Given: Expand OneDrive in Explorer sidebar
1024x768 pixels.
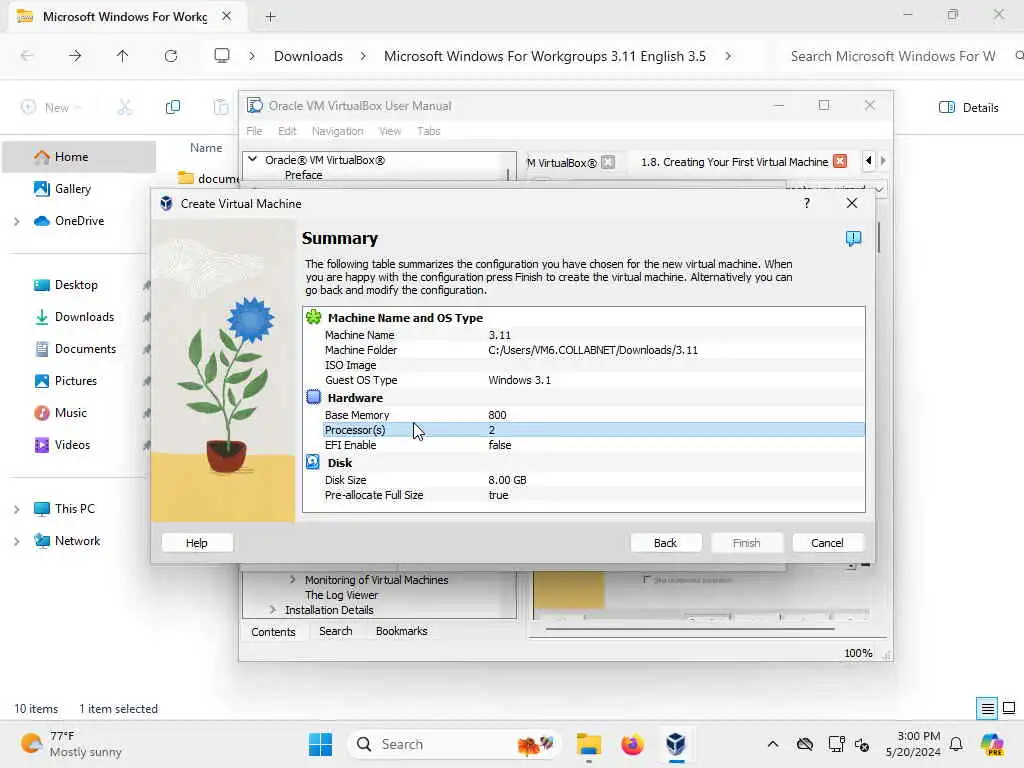Looking at the screenshot, I should [x=16, y=221].
